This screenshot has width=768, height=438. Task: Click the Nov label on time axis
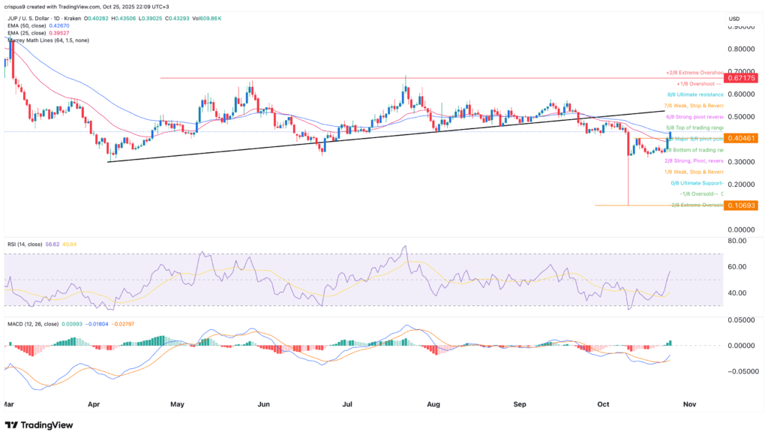point(690,404)
